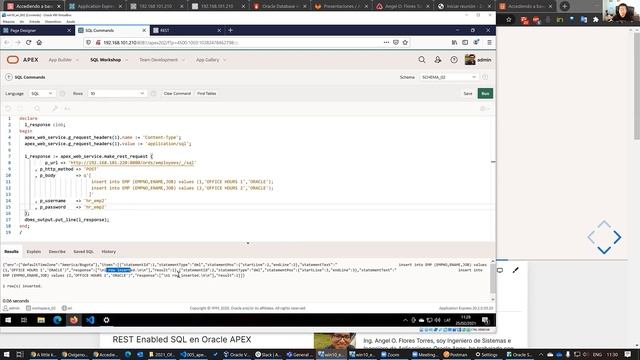Image resolution: width=640 pixels, height=360 pixels.
Task: Click the right arrow of the navigation diamond
Action: coord(617,238)
